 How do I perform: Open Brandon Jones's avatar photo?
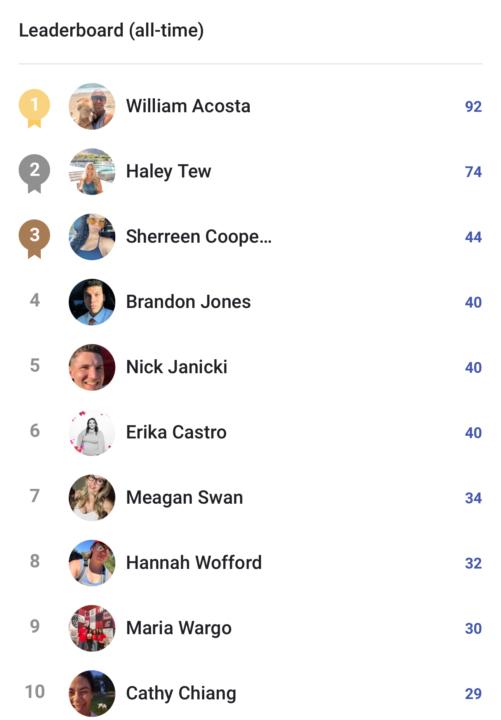click(x=92, y=302)
